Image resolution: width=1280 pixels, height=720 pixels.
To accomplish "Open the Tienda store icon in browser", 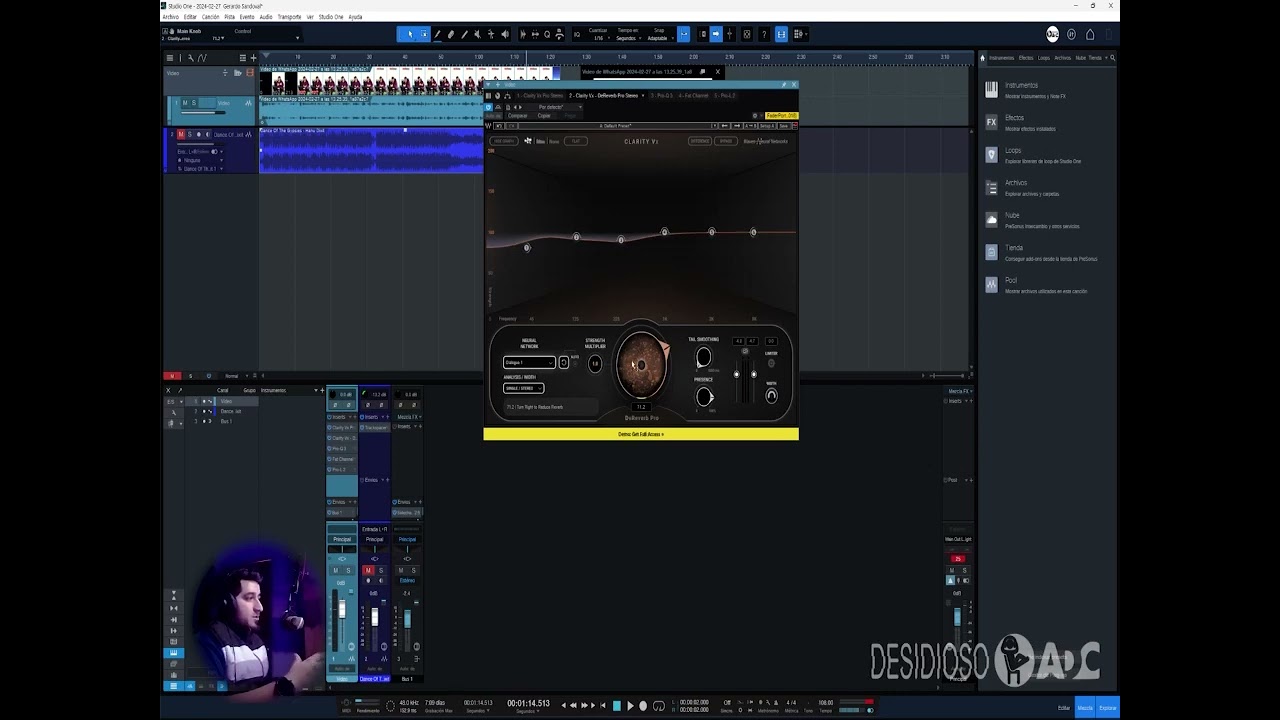I will pos(991,252).
